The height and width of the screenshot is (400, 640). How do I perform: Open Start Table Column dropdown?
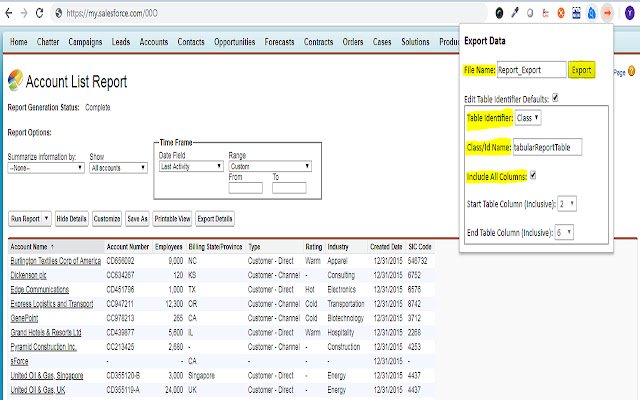(567, 203)
